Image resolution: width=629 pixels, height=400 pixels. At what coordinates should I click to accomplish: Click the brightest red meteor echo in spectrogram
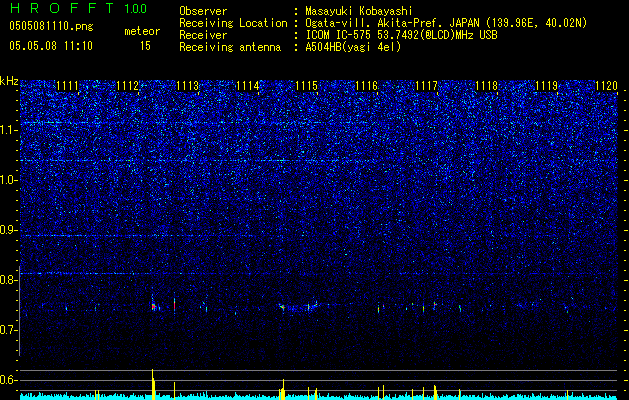(x=153, y=307)
